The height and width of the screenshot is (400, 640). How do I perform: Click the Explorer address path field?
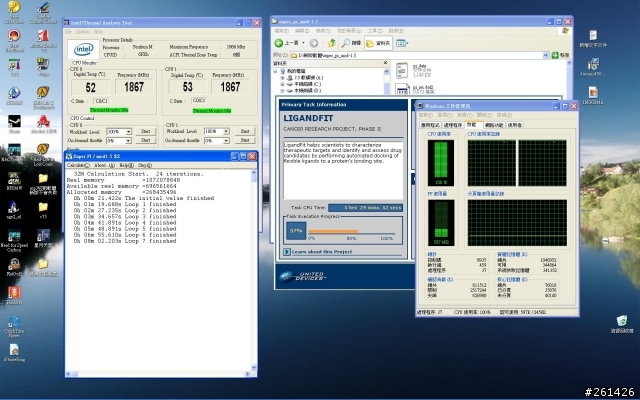point(416,55)
